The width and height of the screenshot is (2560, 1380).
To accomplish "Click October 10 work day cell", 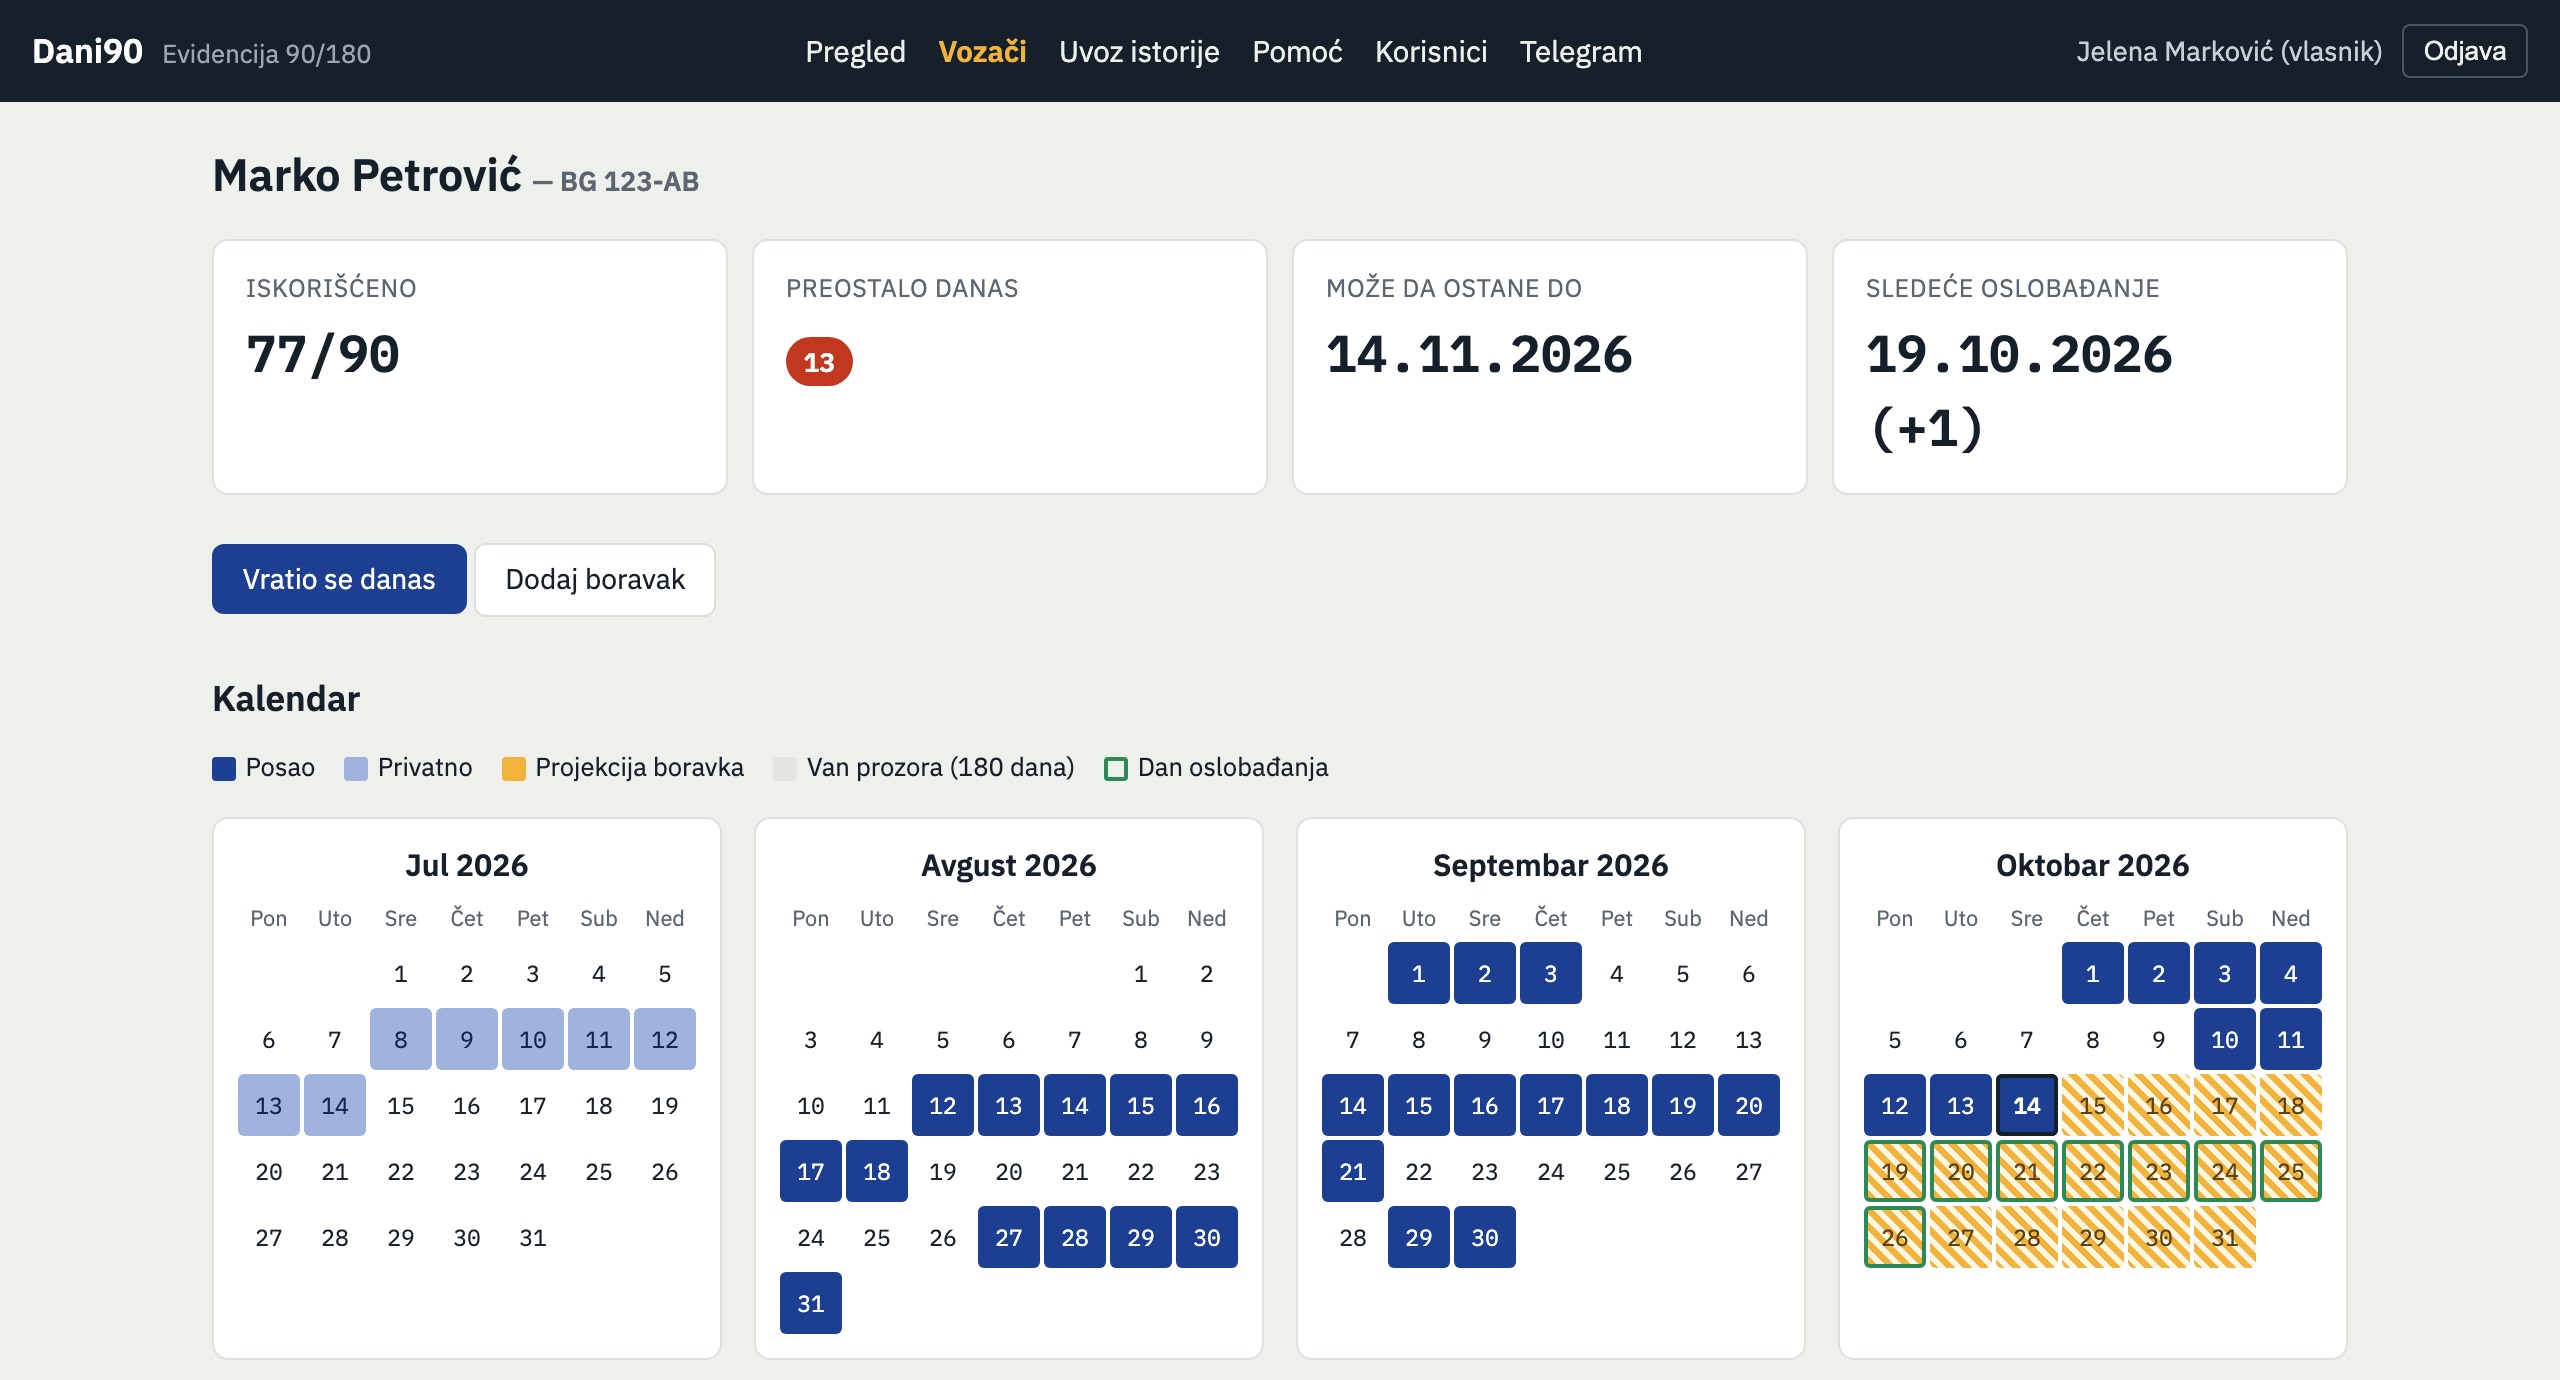I will tap(2225, 1039).
